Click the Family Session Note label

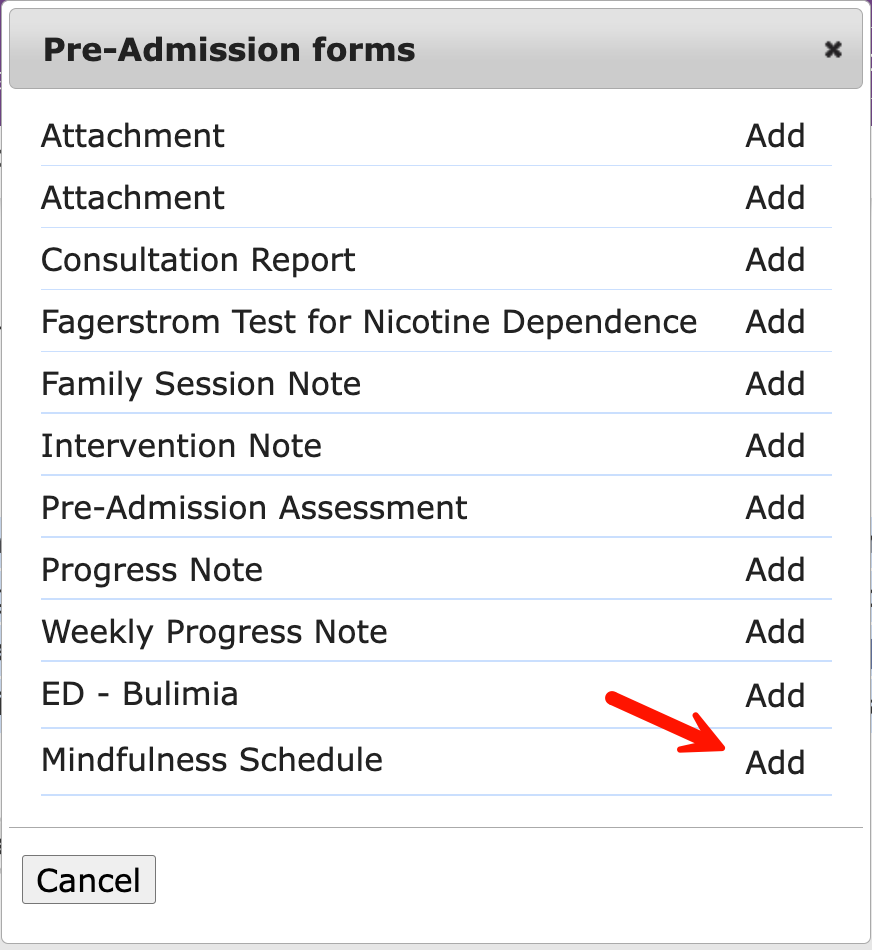coord(201,384)
